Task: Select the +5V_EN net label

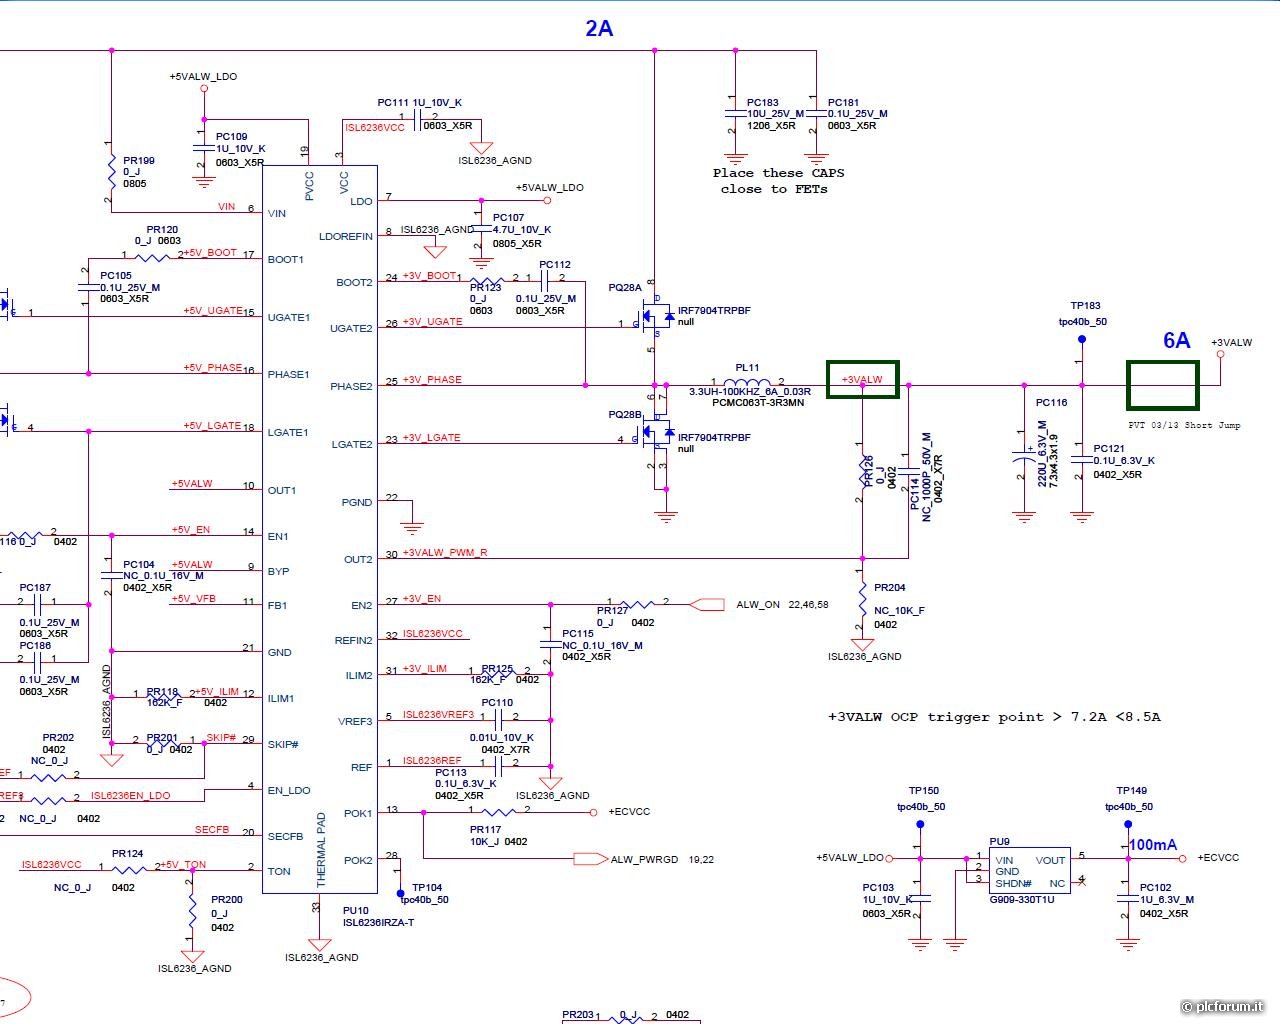Action: 190,530
